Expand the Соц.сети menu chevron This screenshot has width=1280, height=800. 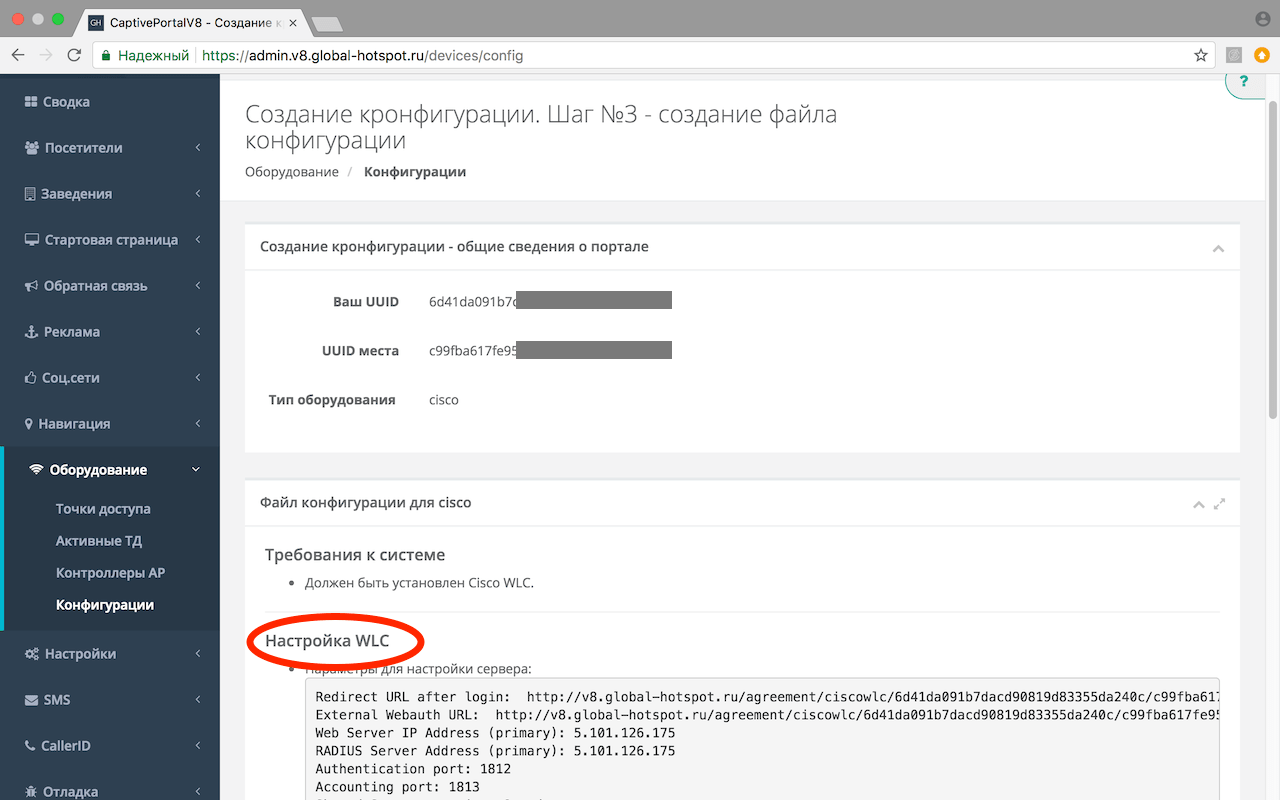(198, 378)
